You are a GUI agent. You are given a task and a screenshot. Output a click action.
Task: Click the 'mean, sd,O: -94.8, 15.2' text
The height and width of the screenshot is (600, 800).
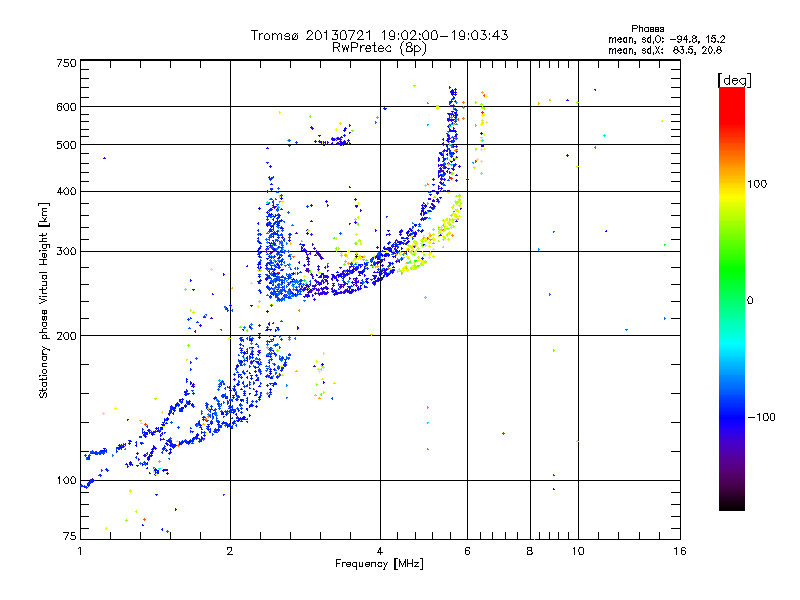[x=666, y=39]
